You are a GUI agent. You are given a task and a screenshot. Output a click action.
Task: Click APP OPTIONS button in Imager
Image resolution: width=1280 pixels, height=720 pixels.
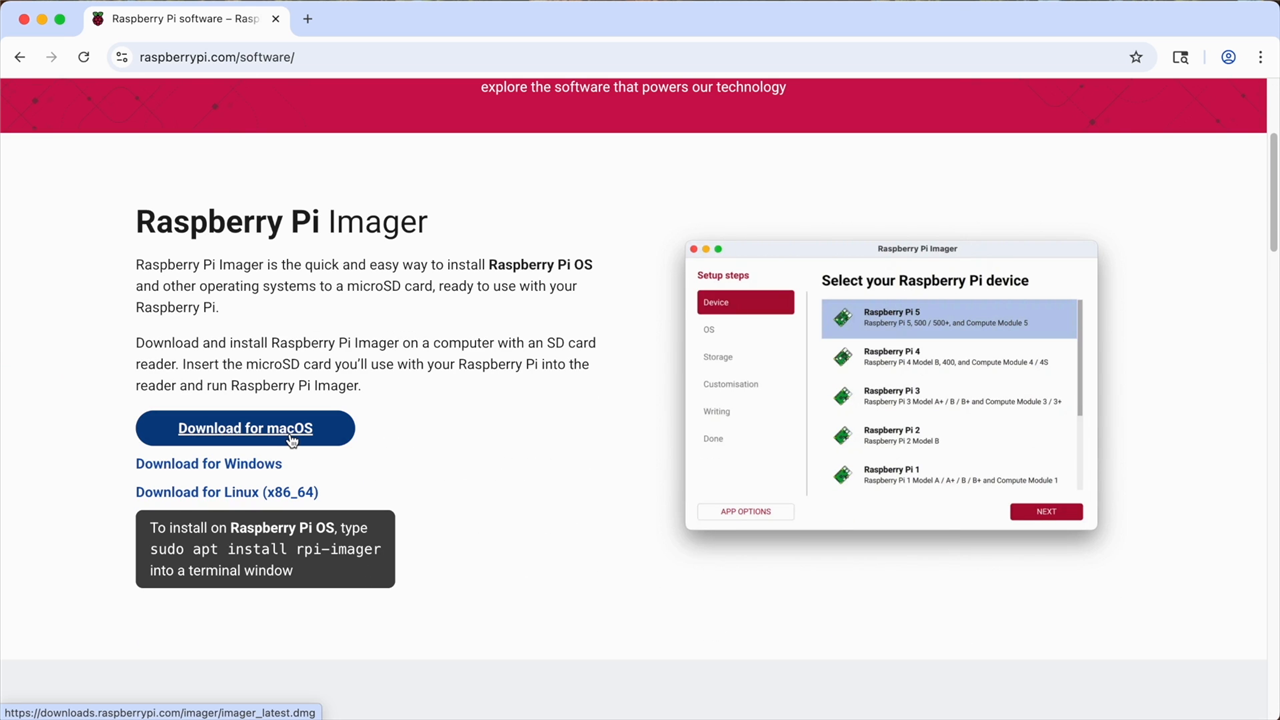click(746, 511)
